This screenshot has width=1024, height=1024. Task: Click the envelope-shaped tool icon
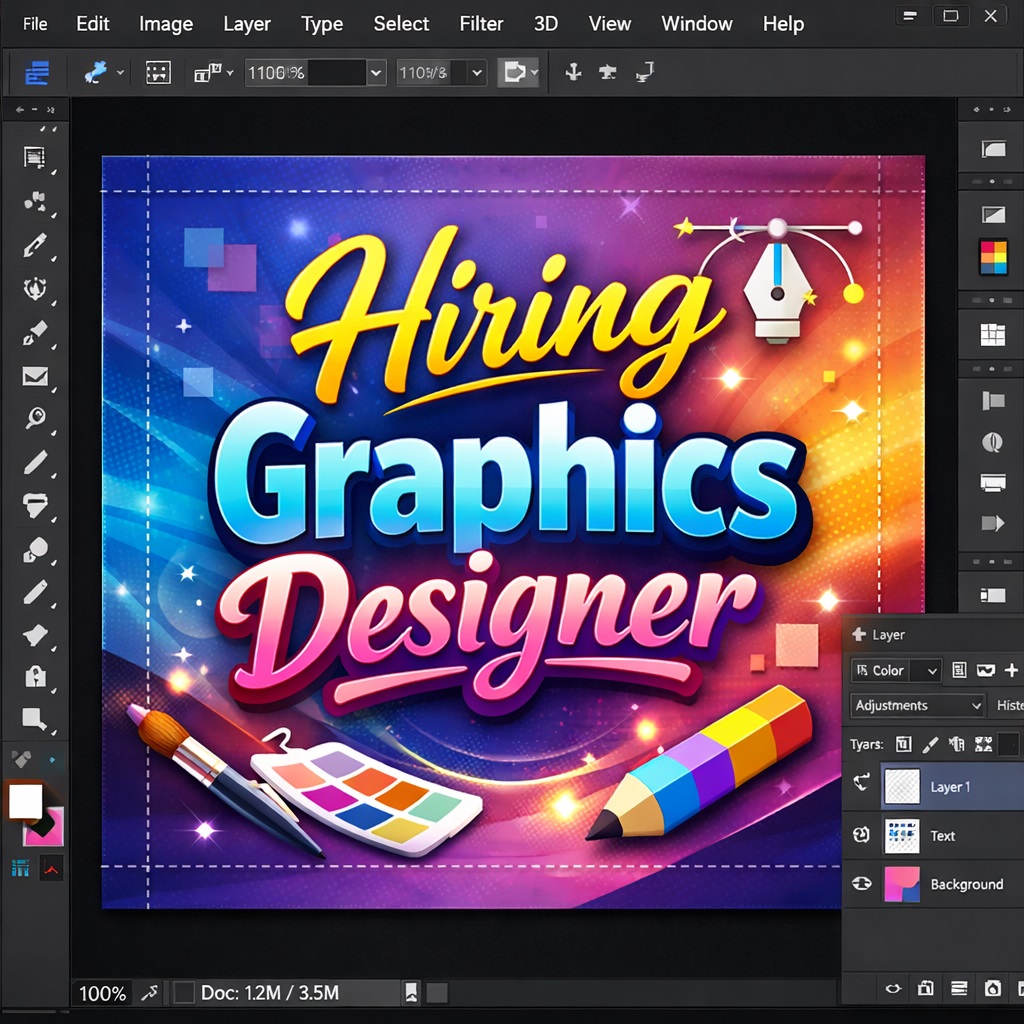pyautogui.click(x=35, y=376)
